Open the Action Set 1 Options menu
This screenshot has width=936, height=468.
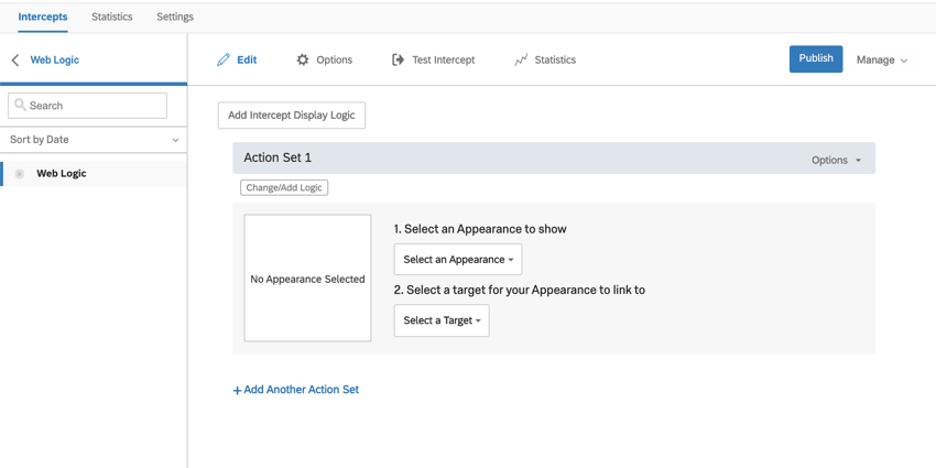(x=836, y=160)
